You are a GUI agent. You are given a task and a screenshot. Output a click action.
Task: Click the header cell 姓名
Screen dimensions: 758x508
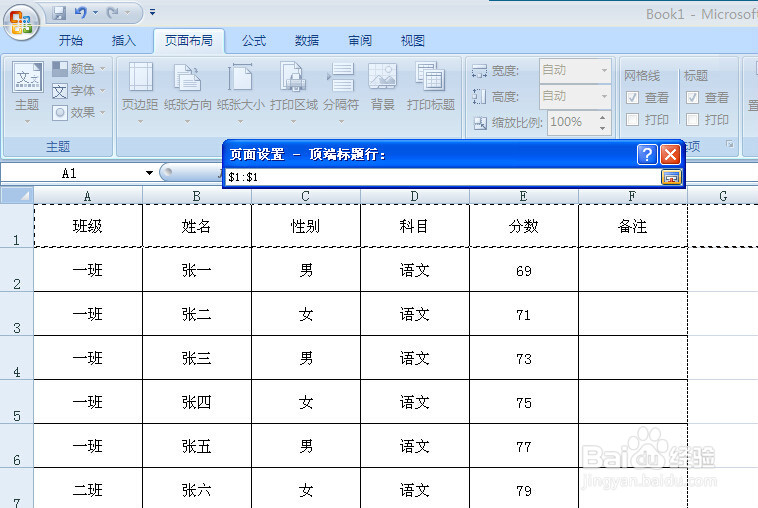point(197,226)
